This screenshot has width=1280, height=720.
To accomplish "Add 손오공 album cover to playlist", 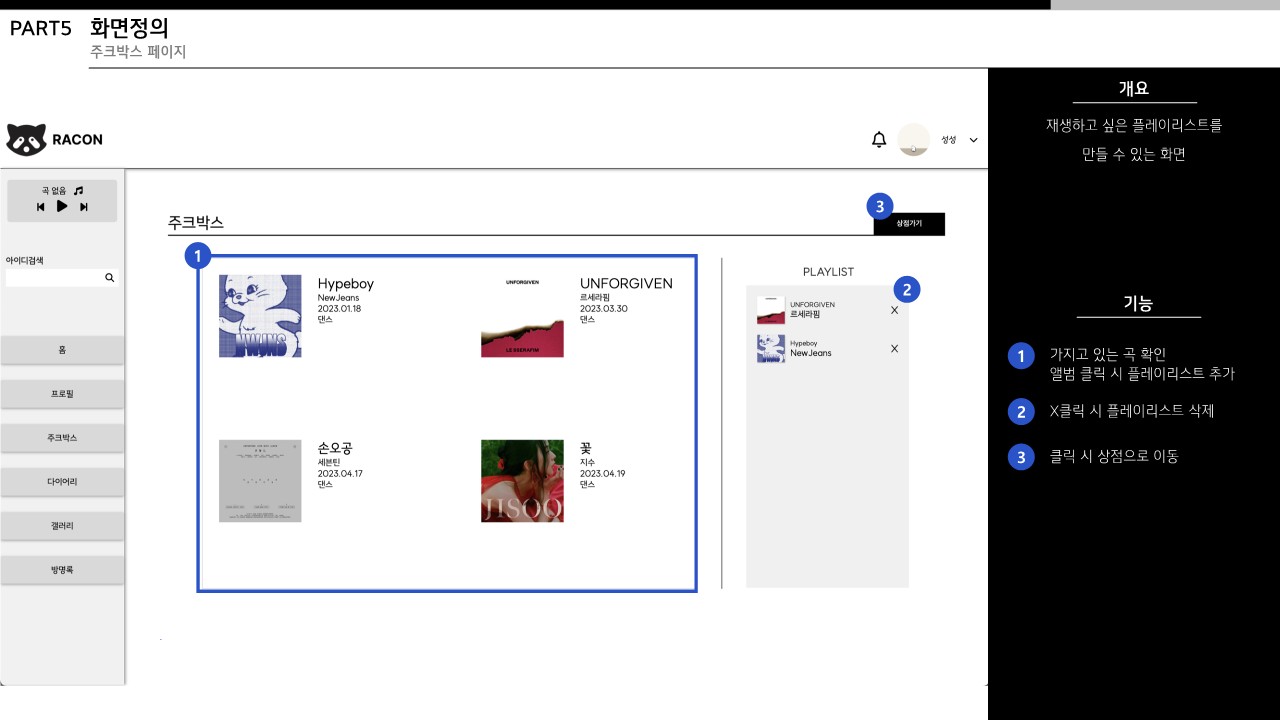I will click(260, 481).
